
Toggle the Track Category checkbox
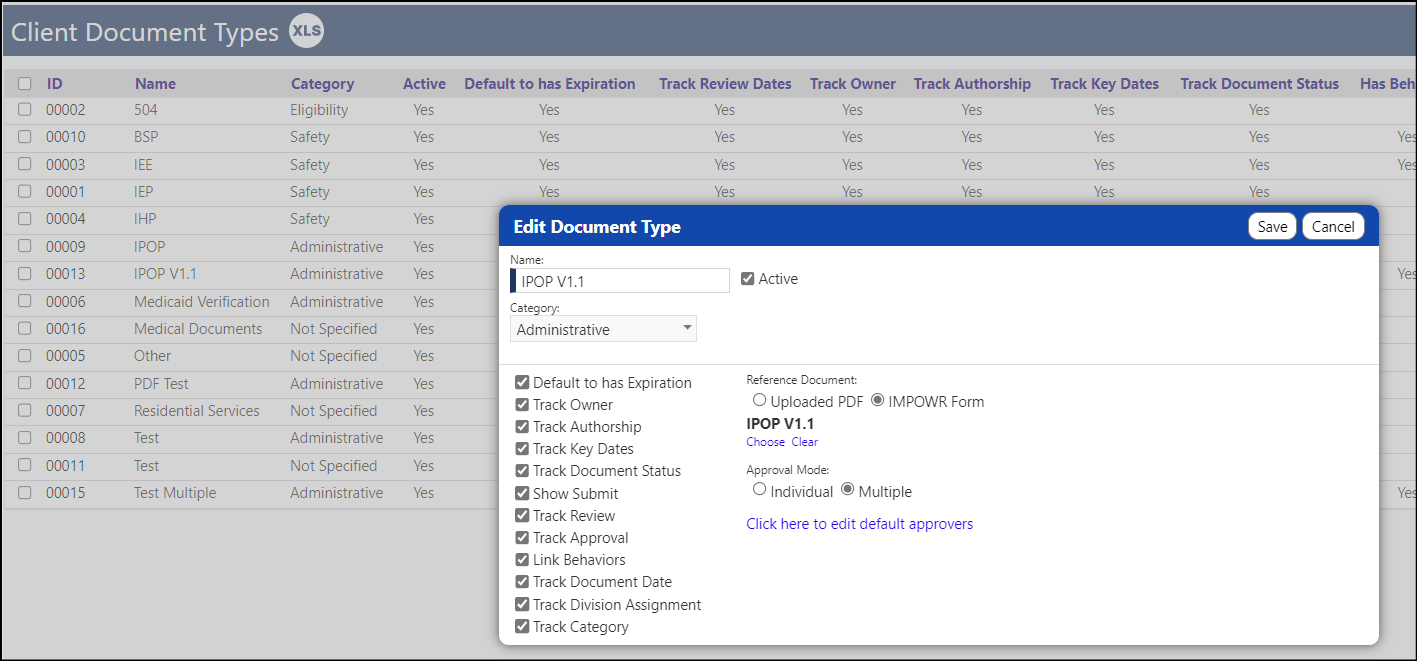click(522, 627)
